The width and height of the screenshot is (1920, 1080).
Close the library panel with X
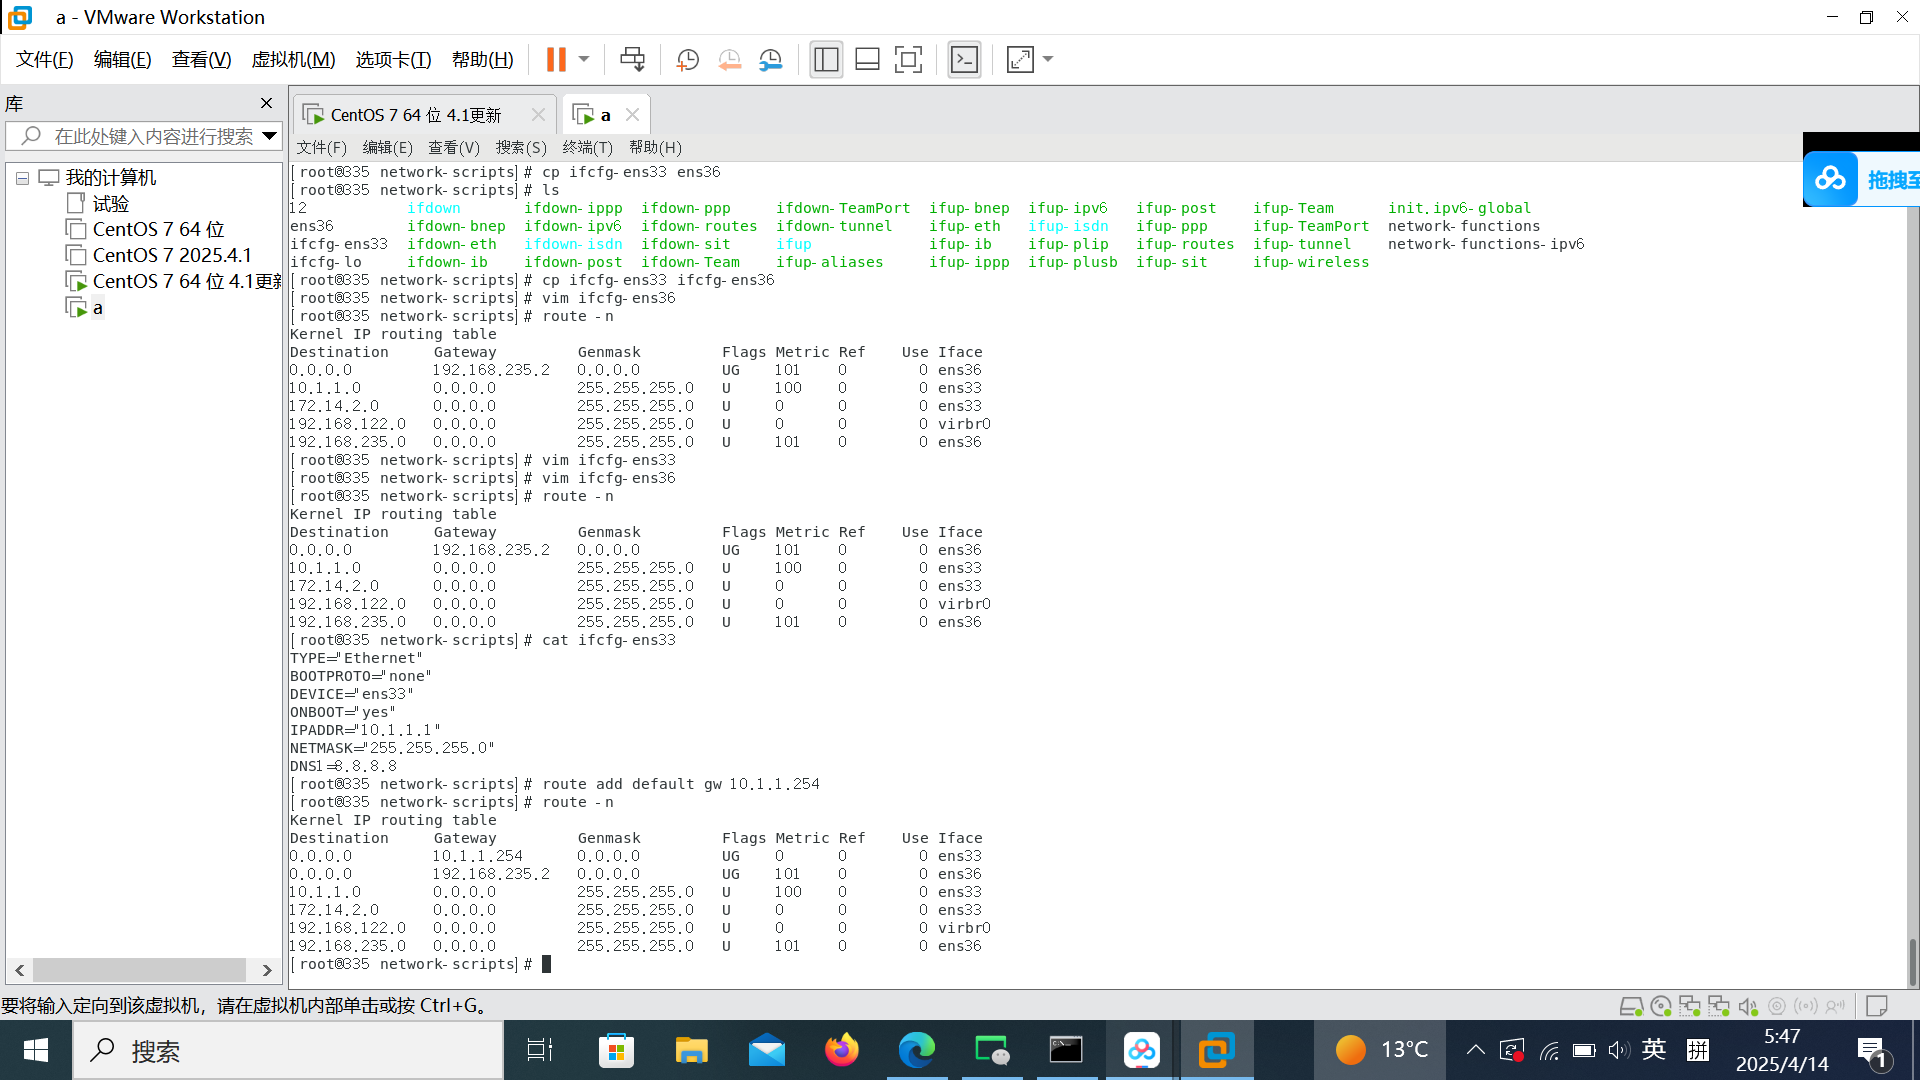[x=266, y=103]
